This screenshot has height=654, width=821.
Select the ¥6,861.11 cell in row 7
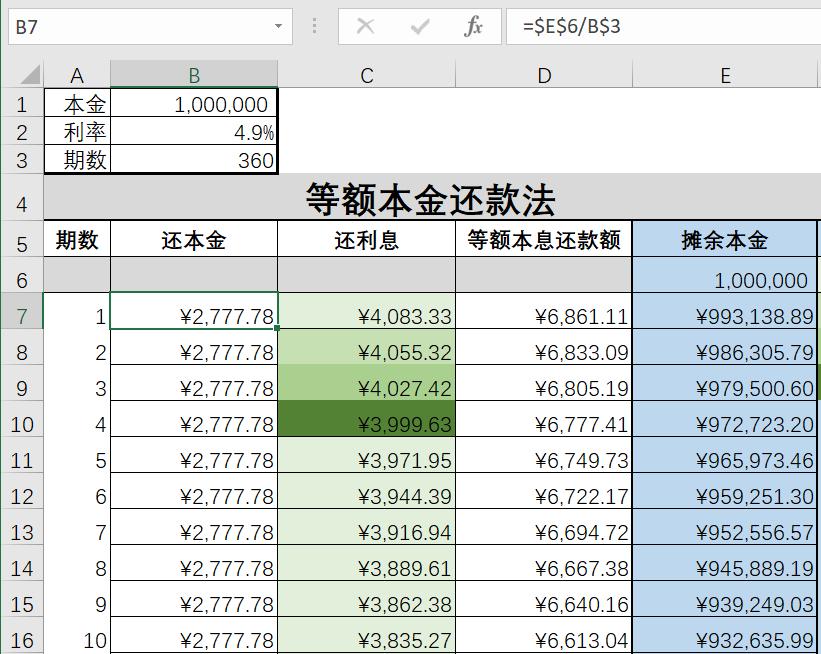point(544,310)
